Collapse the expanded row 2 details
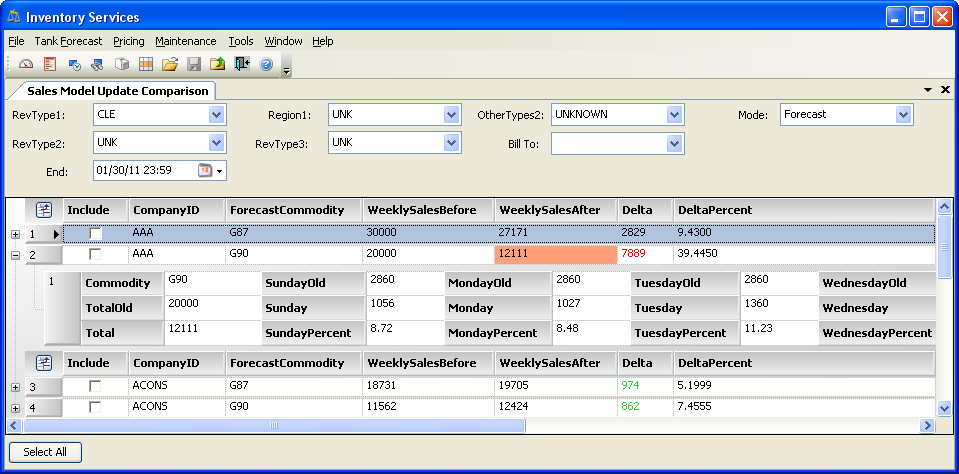Viewport: 959px width, 474px height. pyautogui.click(x=14, y=255)
